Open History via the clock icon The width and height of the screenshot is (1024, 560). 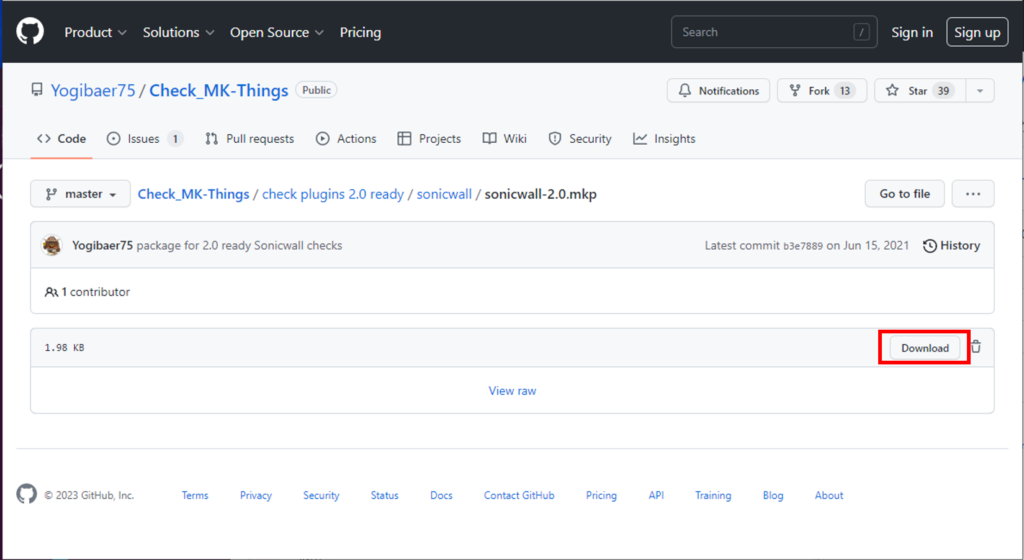tap(929, 246)
